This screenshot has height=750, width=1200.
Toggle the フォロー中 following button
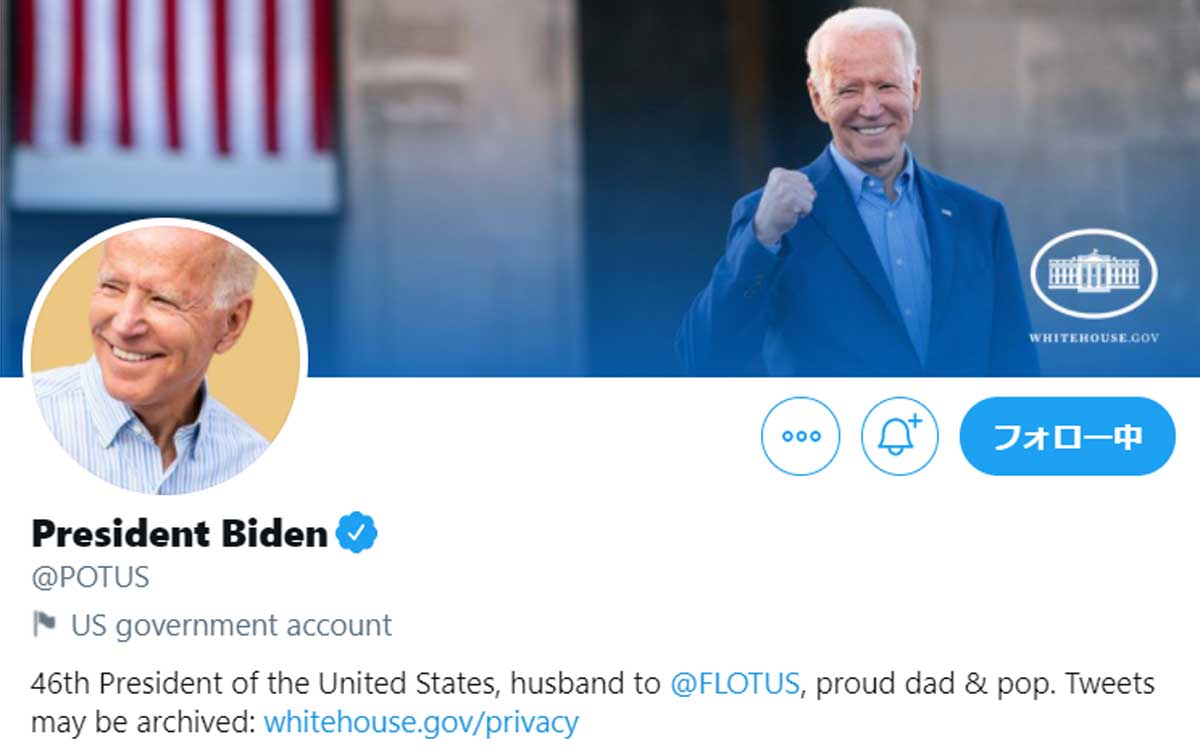1067,436
